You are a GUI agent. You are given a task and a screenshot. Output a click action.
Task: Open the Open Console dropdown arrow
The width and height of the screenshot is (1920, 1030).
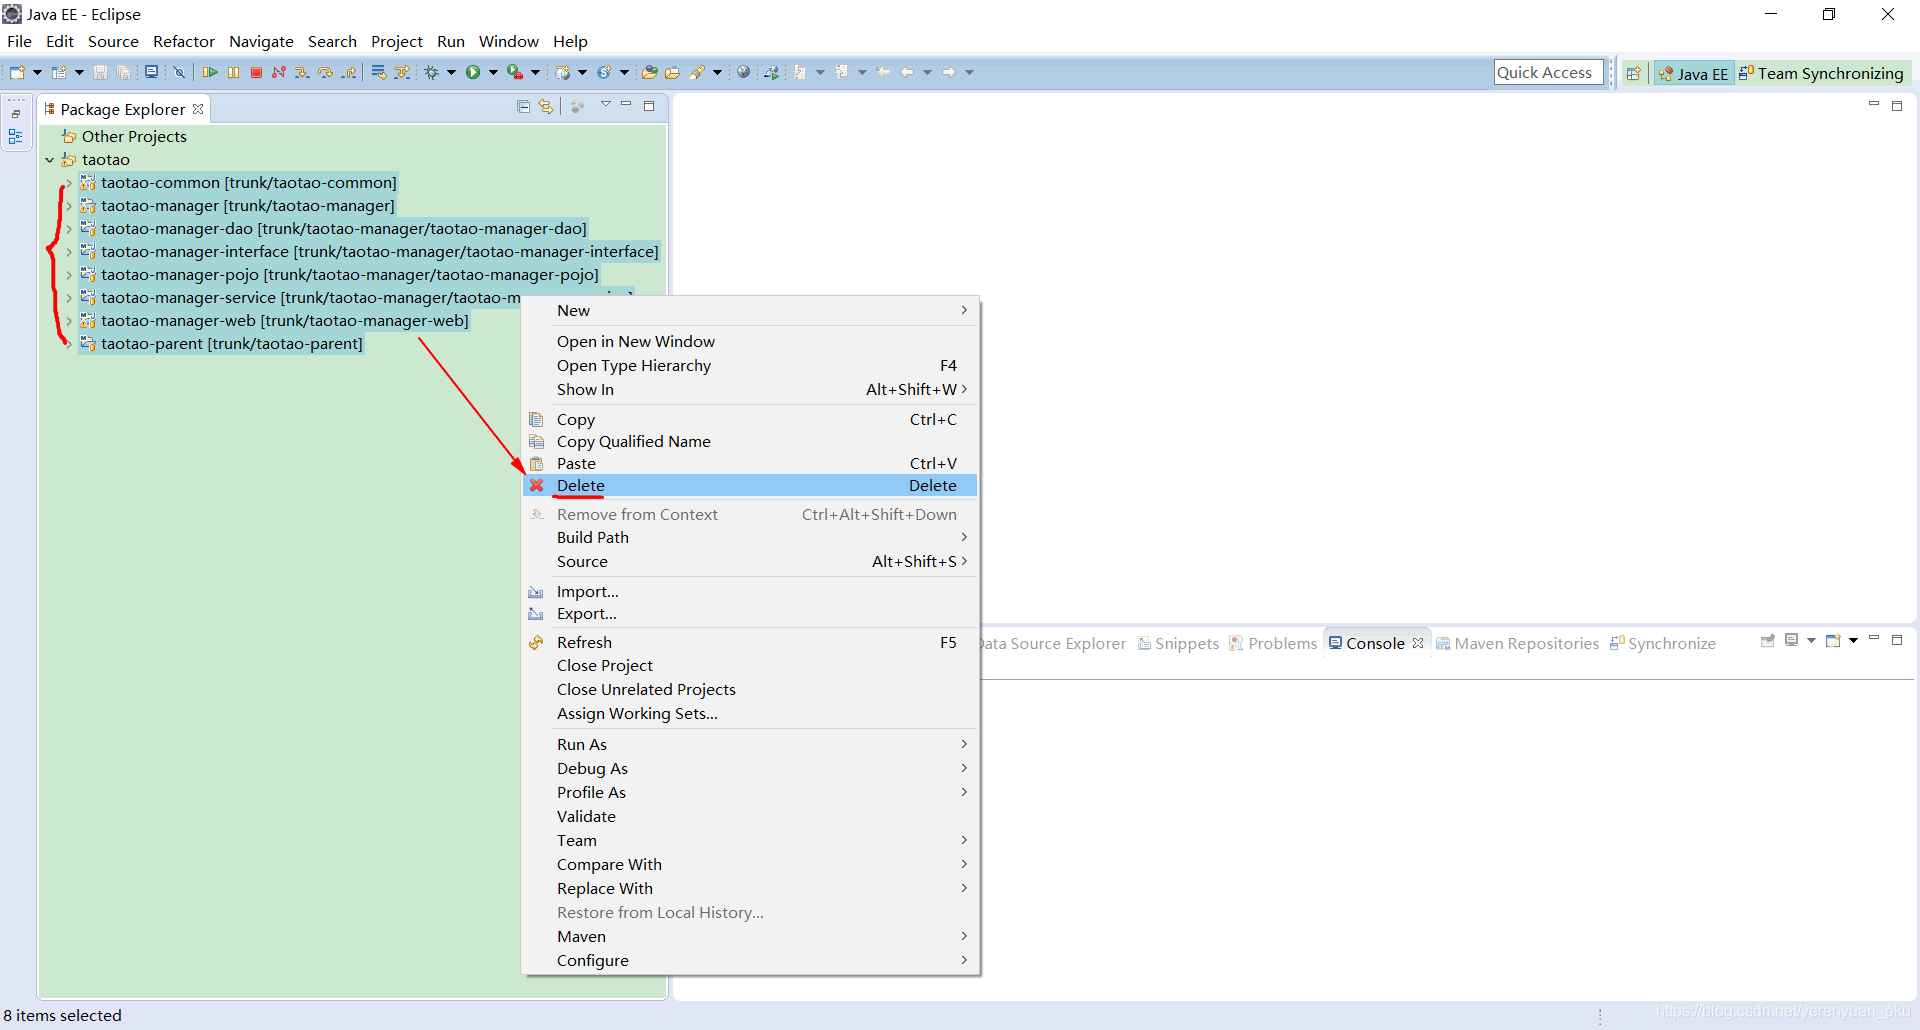coord(1853,640)
